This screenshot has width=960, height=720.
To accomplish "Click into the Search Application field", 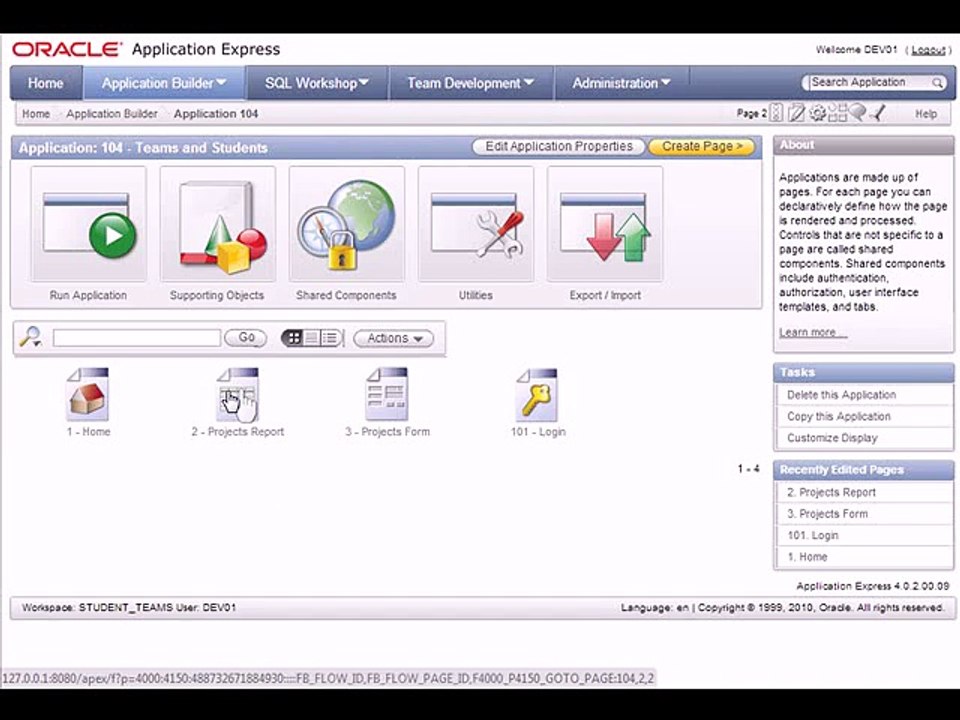I will pyautogui.click(x=868, y=83).
